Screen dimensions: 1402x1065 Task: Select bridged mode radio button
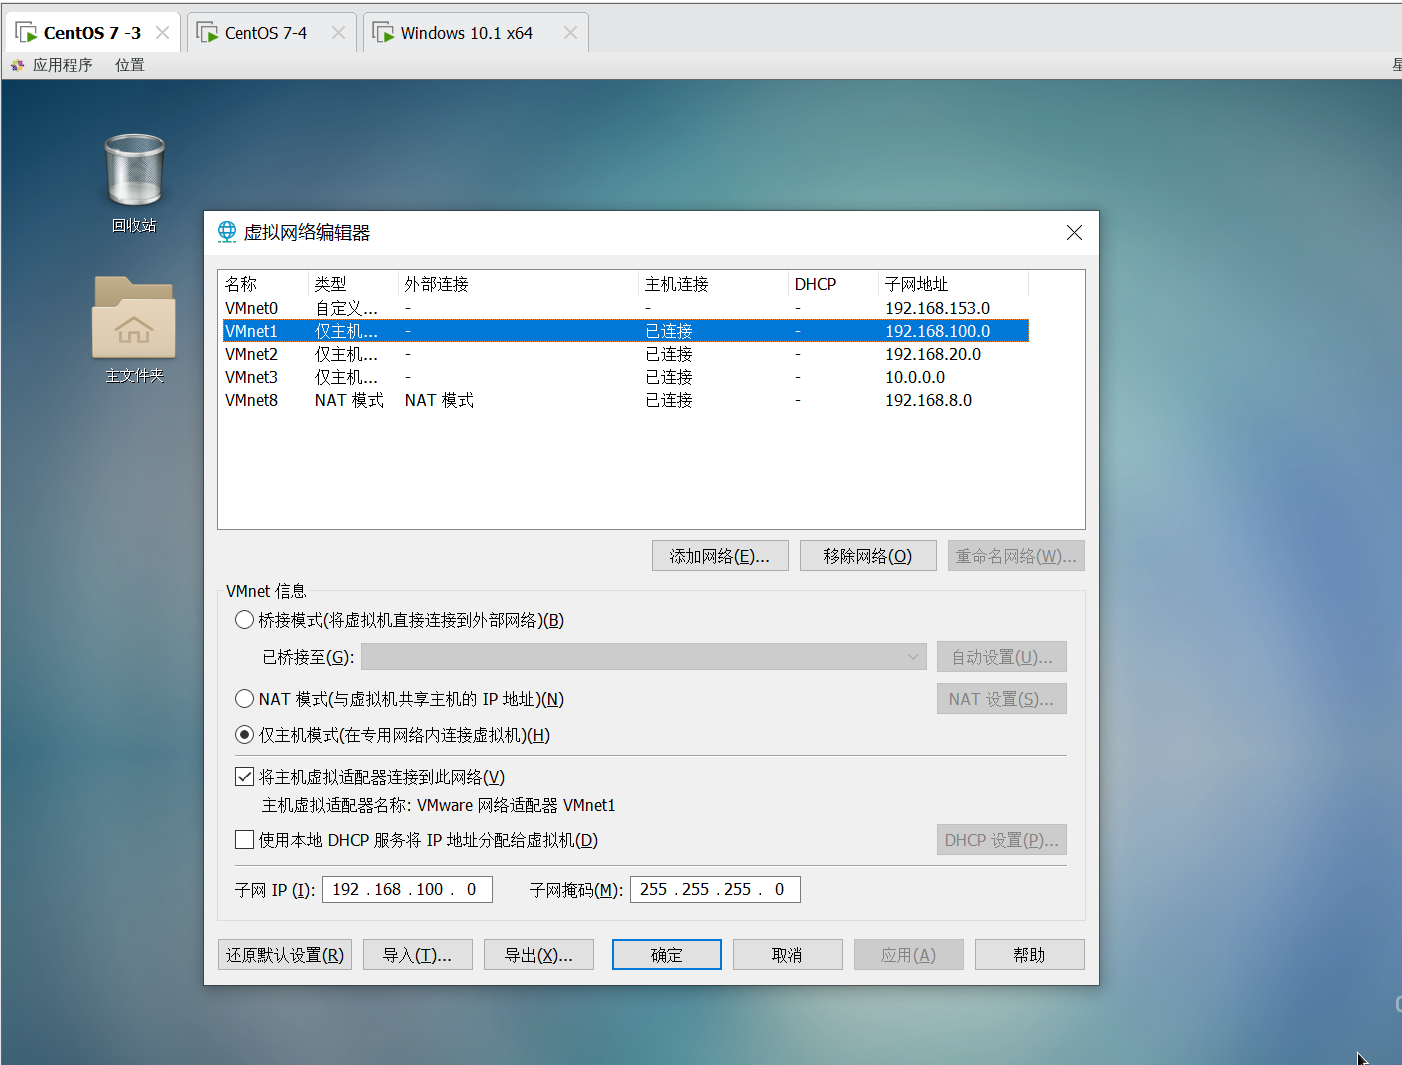244,620
